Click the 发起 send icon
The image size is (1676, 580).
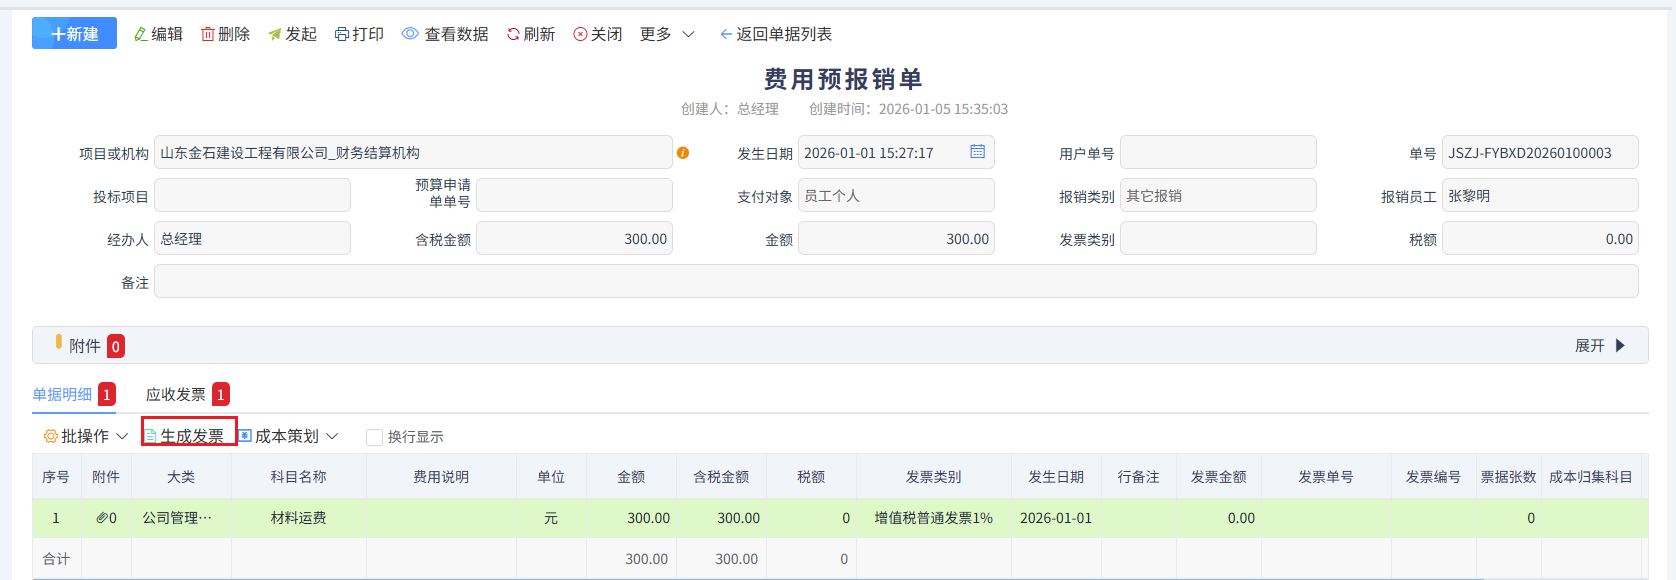point(275,34)
